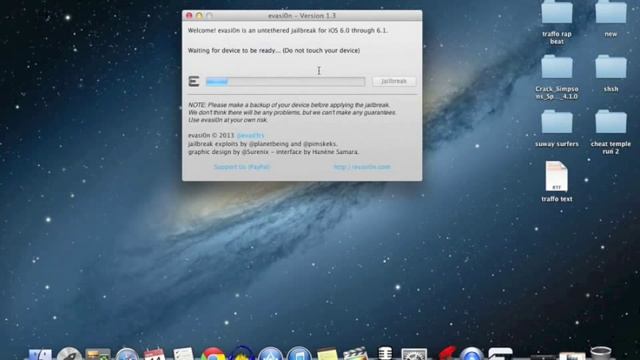Click the 'evasi0n © 2013' copyright text
The width and height of the screenshot is (640, 360).
(211, 136)
